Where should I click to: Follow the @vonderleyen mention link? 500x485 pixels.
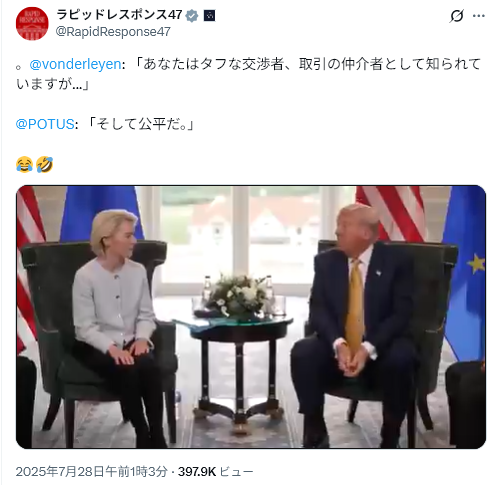75,64
